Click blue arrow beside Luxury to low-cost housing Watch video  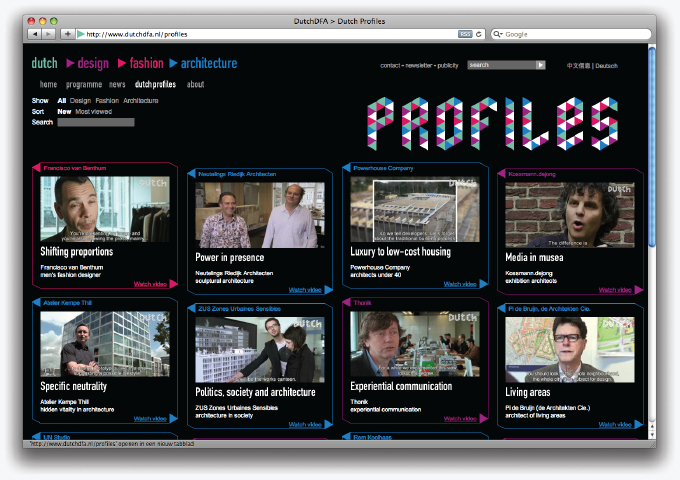(483, 284)
